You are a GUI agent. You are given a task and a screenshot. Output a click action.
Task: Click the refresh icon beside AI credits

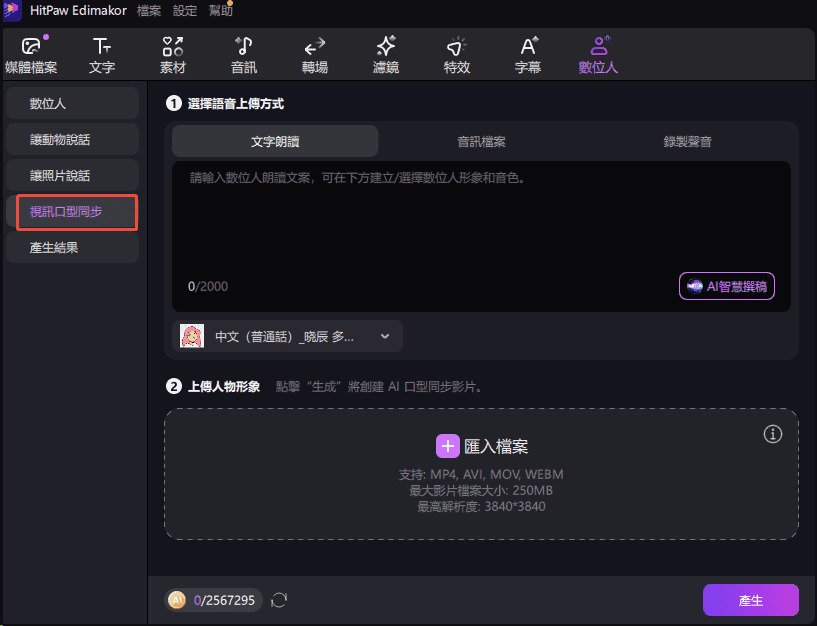tap(278, 600)
